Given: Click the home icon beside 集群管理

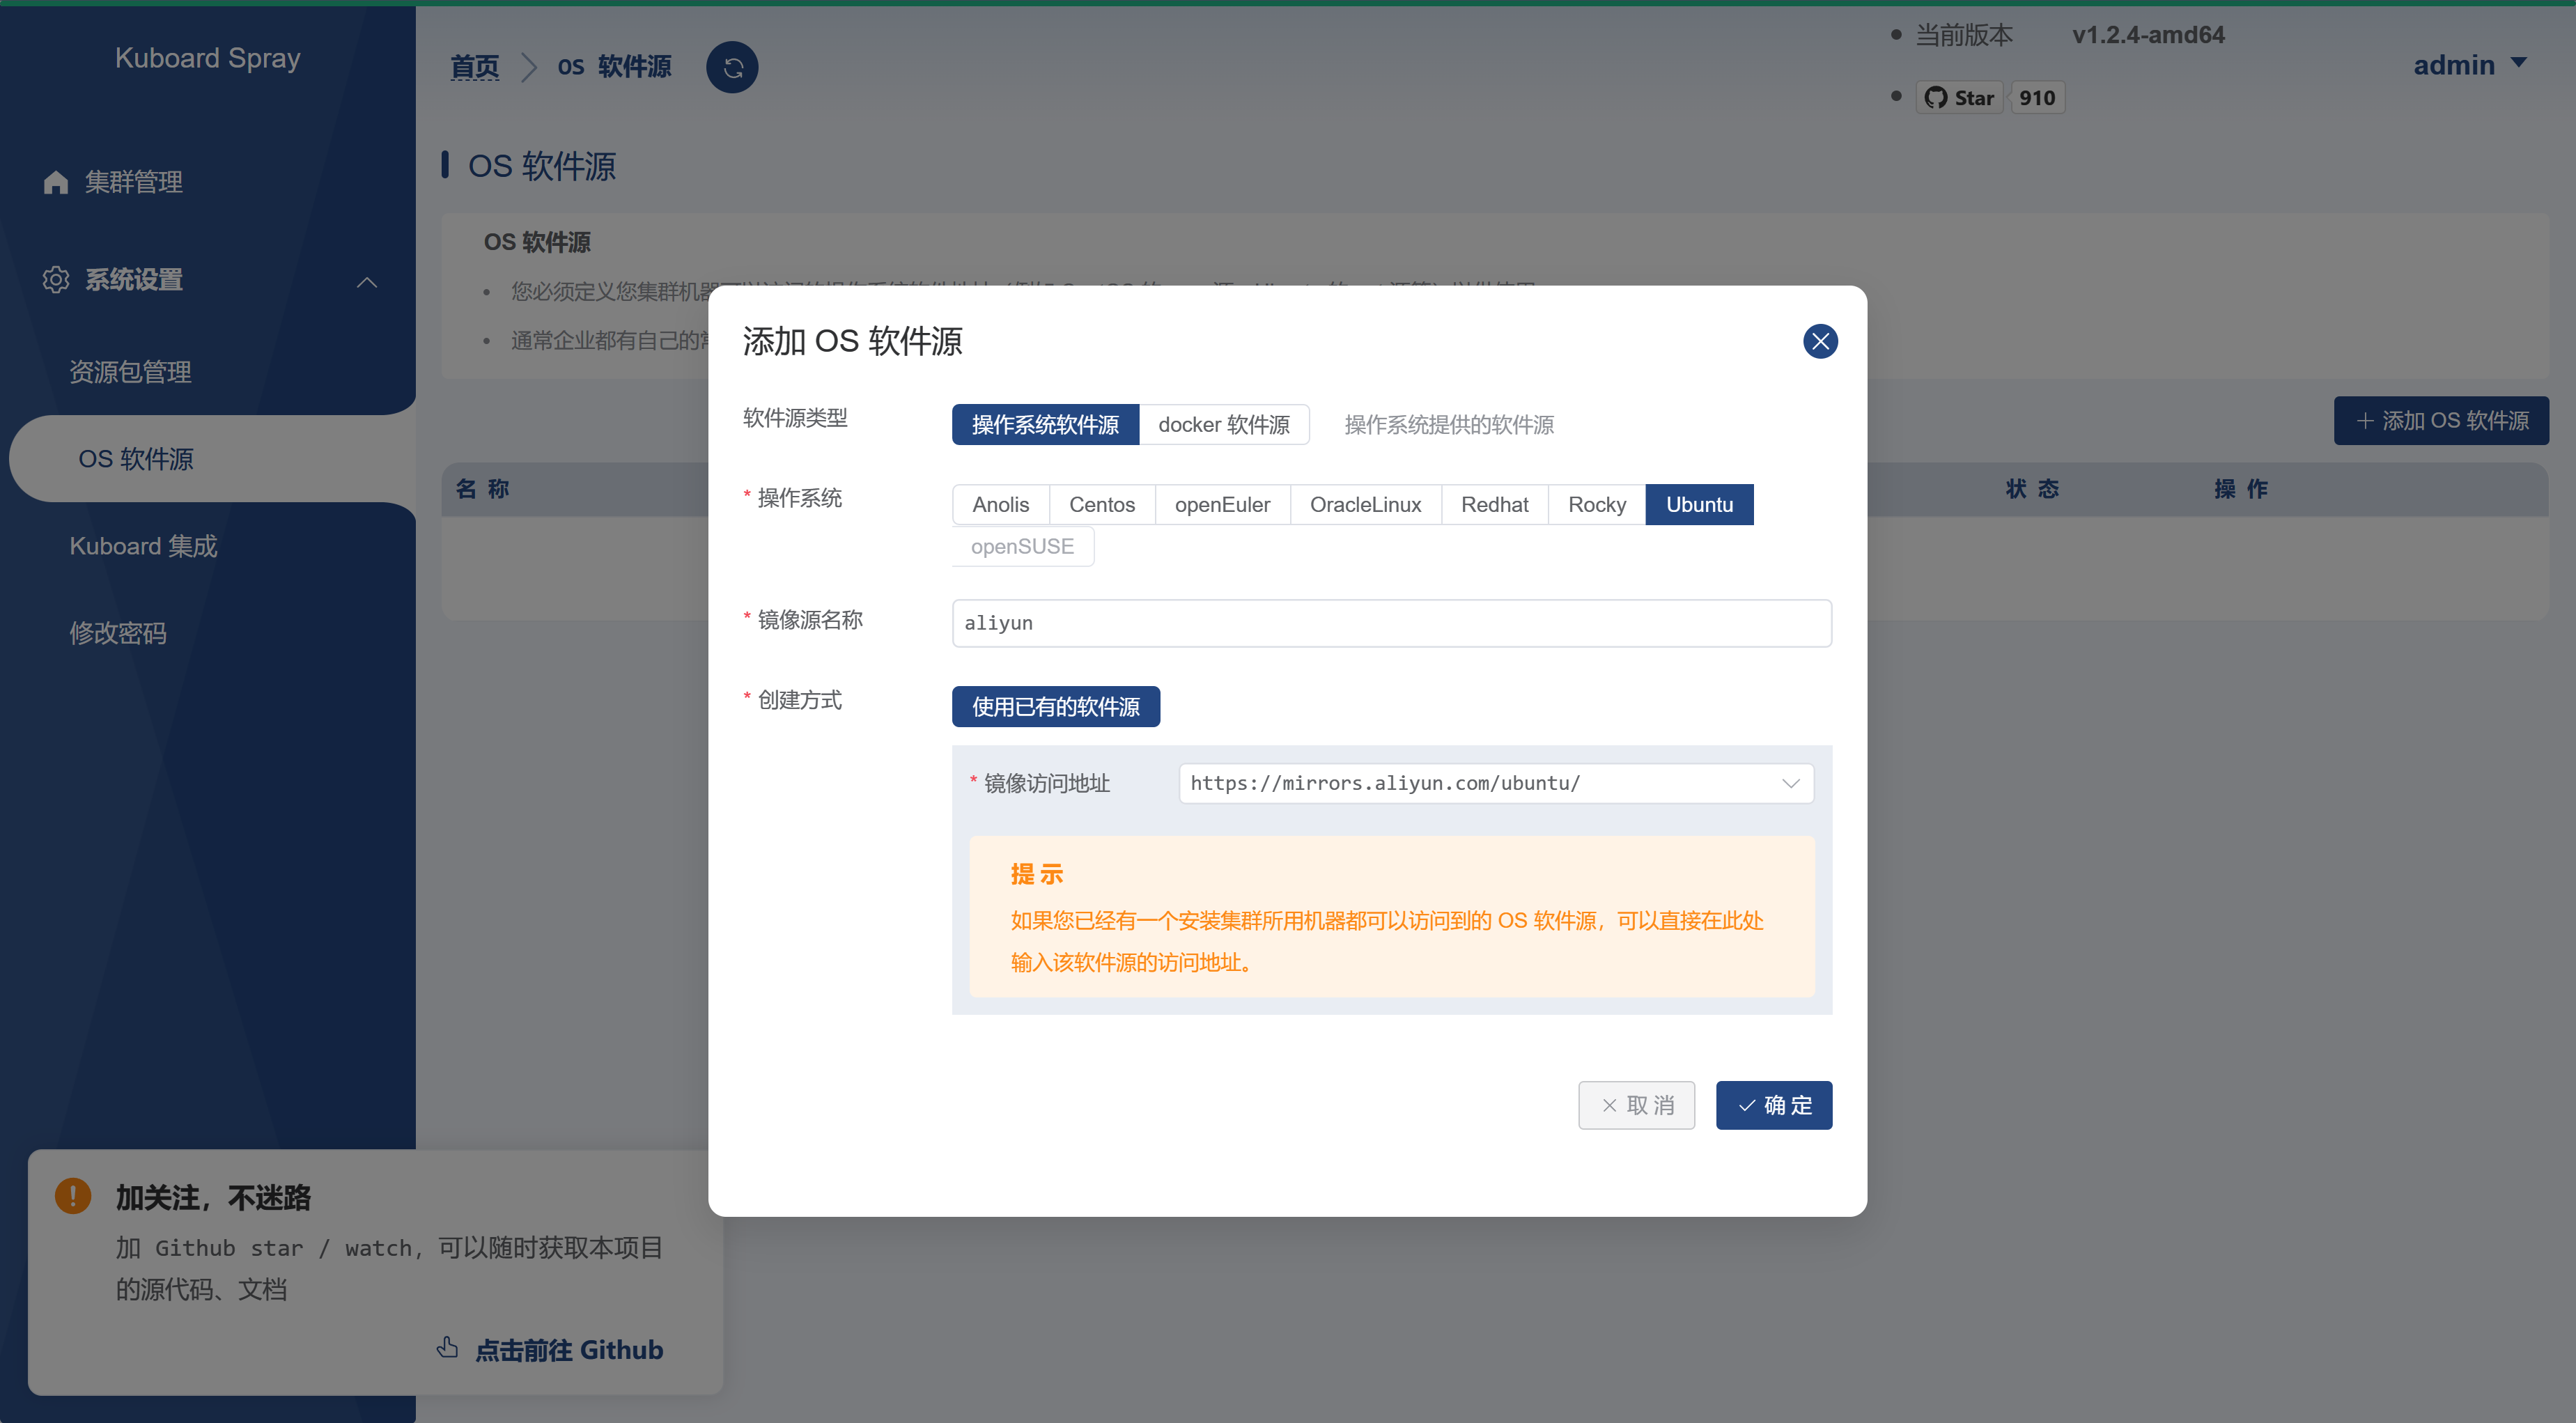Looking at the screenshot, I should tap(56, 182).
